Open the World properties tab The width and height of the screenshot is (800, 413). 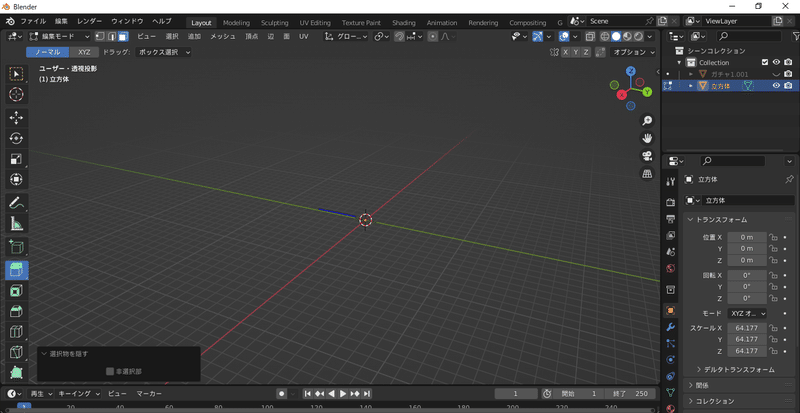[671, 268]
